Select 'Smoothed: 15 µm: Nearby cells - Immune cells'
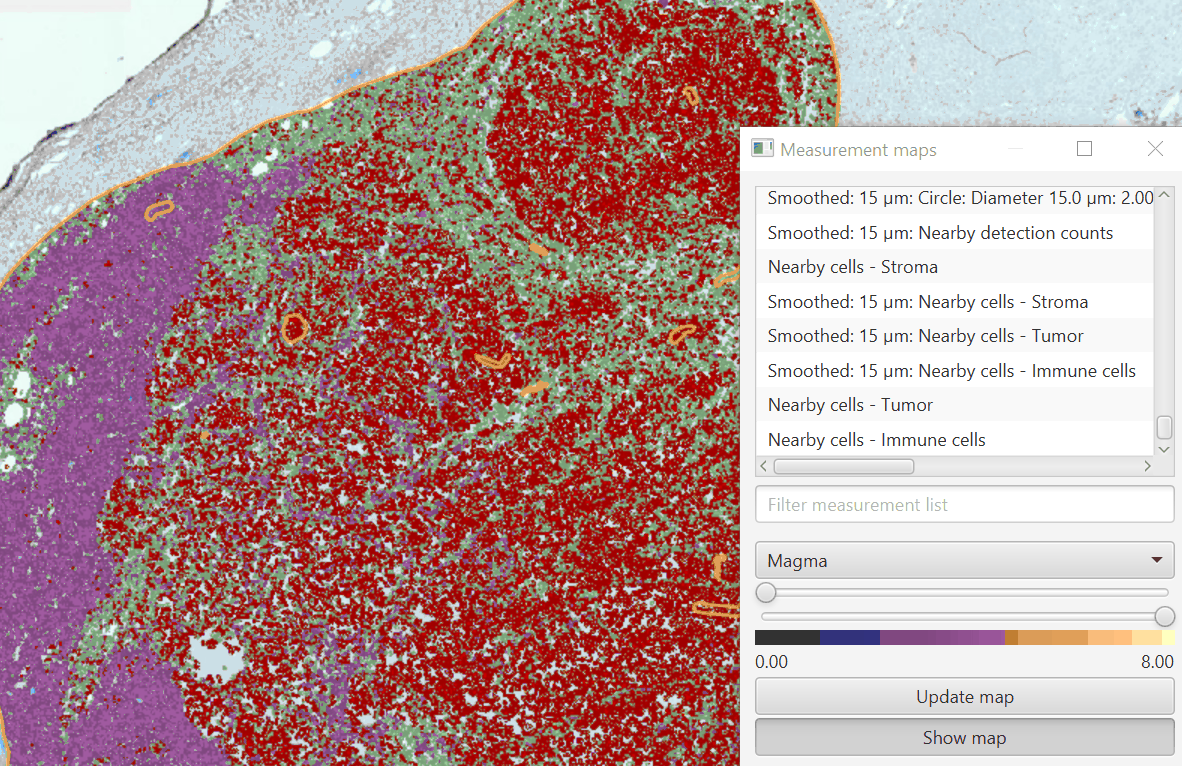 pyautogui.click(x=951, y=370)
